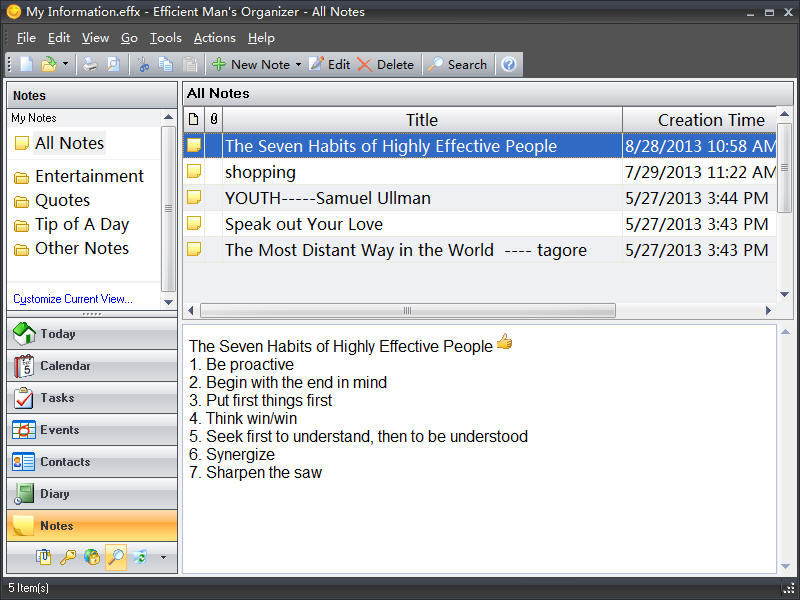The width and height of the screenshot is (800, 600).
Task: Sort notes by Title column header
Action: (422, 120)
